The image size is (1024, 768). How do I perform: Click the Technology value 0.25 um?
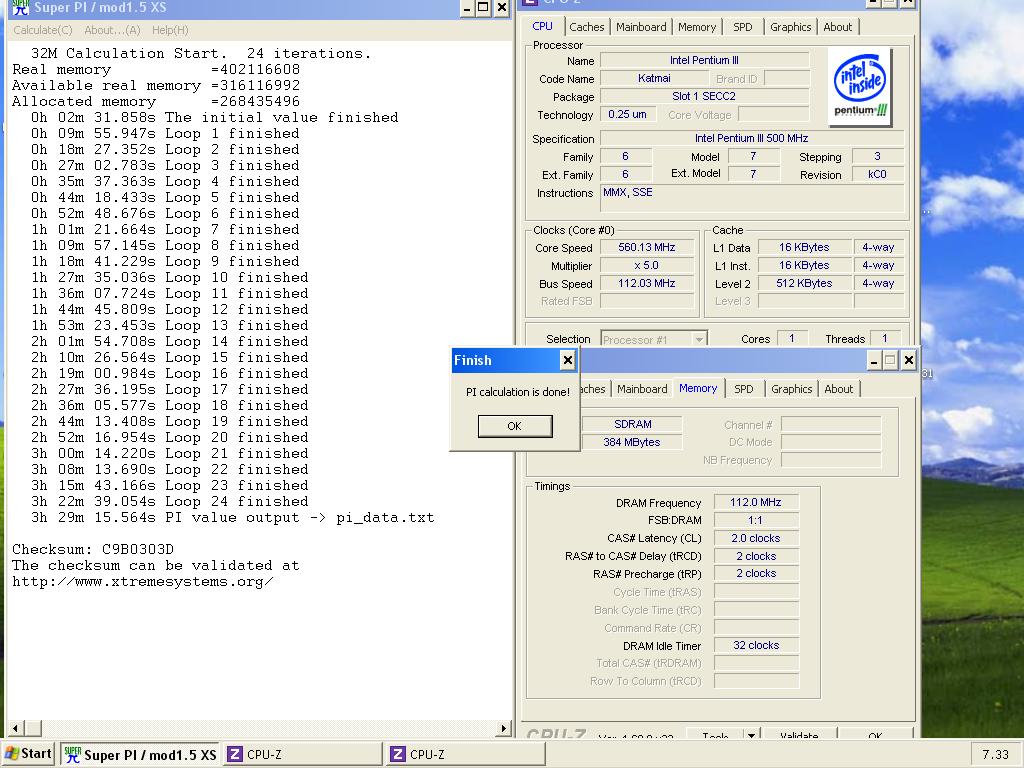[x=627, y=114]
